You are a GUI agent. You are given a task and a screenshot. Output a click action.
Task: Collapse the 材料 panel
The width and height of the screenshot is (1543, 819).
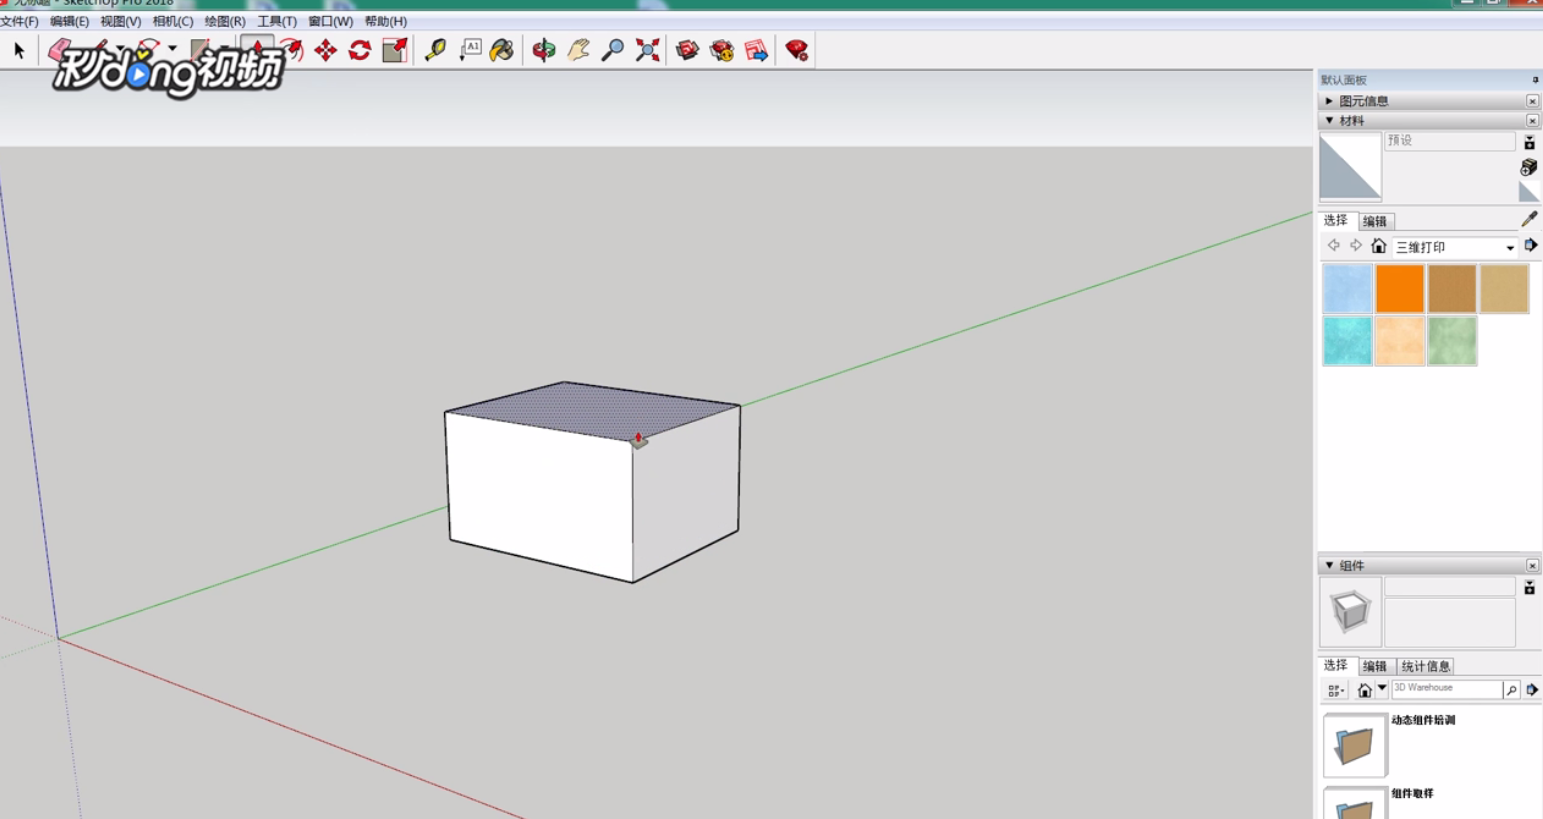(1329, 120)
